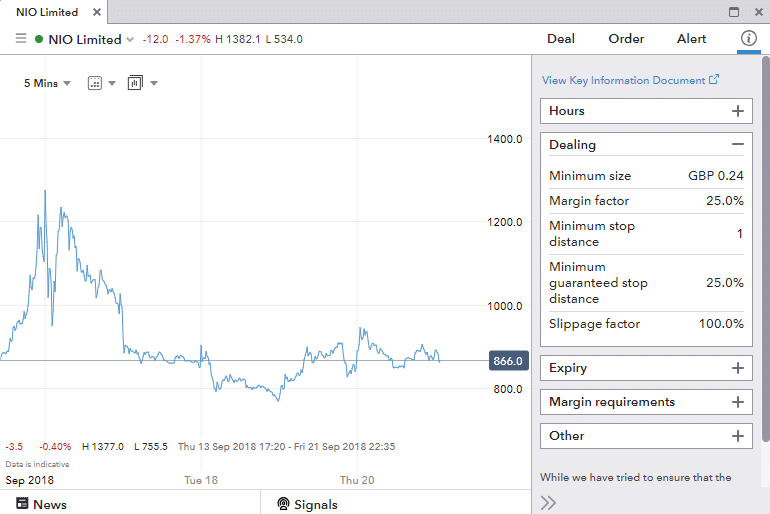Image resolution: width=770 pixels, height=514 pixels.
Task: Collapse side panel with double chevron
Action: click(548, 503)
